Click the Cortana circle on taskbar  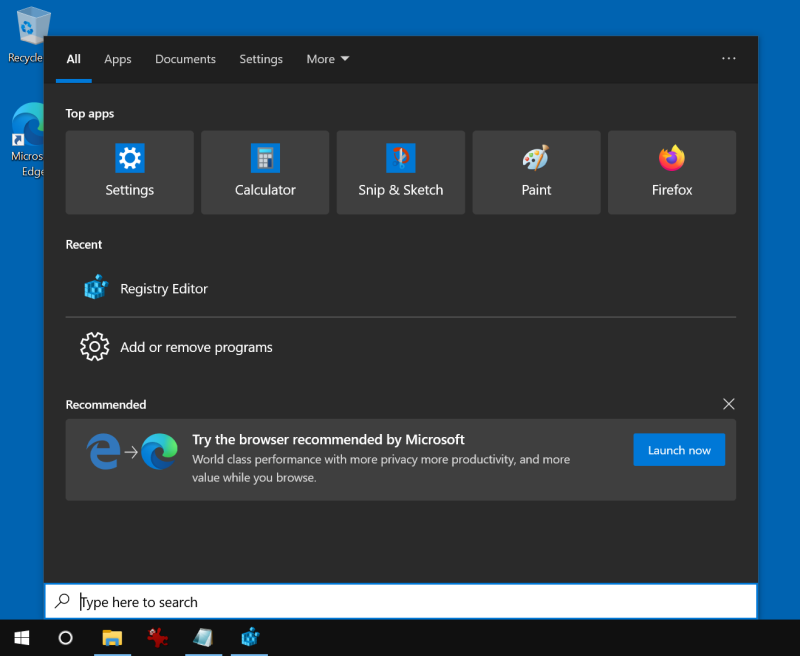[x=66, y=637]
